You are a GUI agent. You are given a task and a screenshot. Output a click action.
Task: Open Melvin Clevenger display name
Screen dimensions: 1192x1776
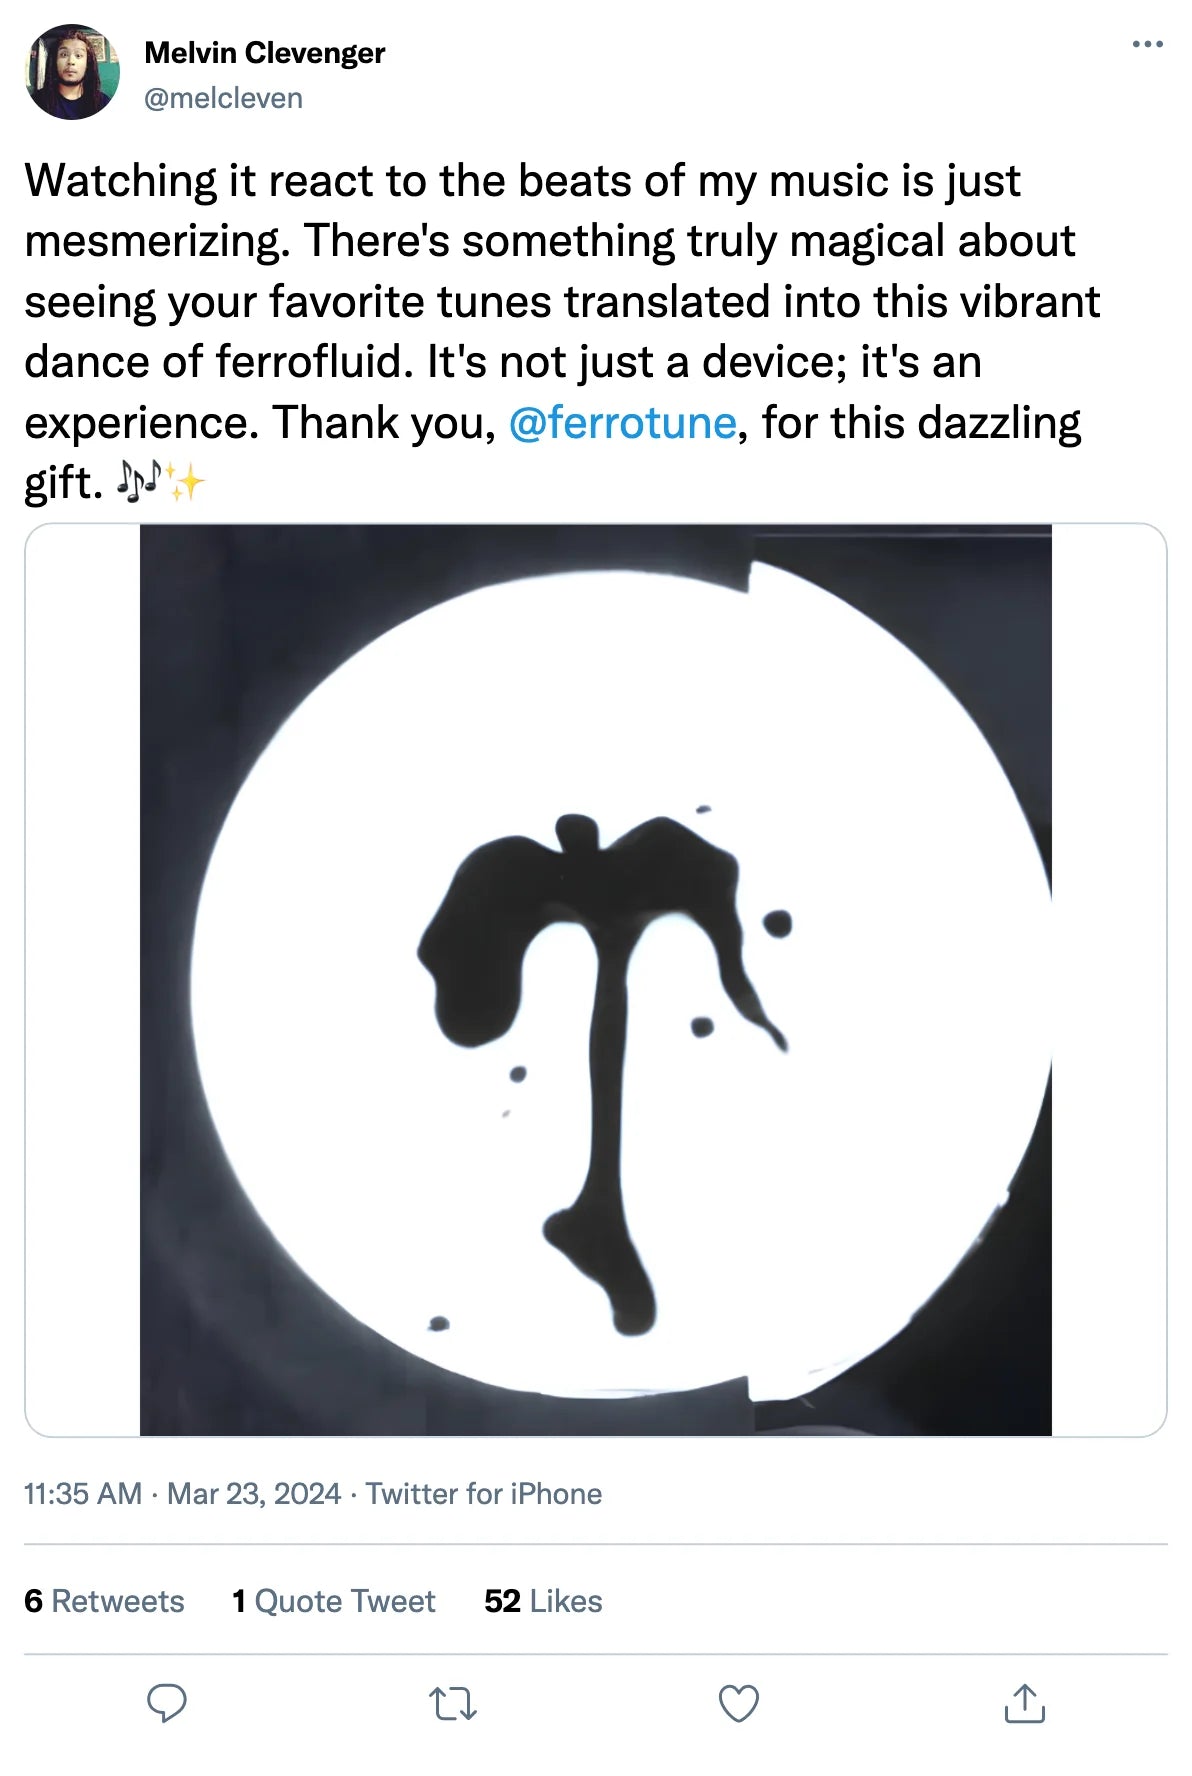pos(264,52)
